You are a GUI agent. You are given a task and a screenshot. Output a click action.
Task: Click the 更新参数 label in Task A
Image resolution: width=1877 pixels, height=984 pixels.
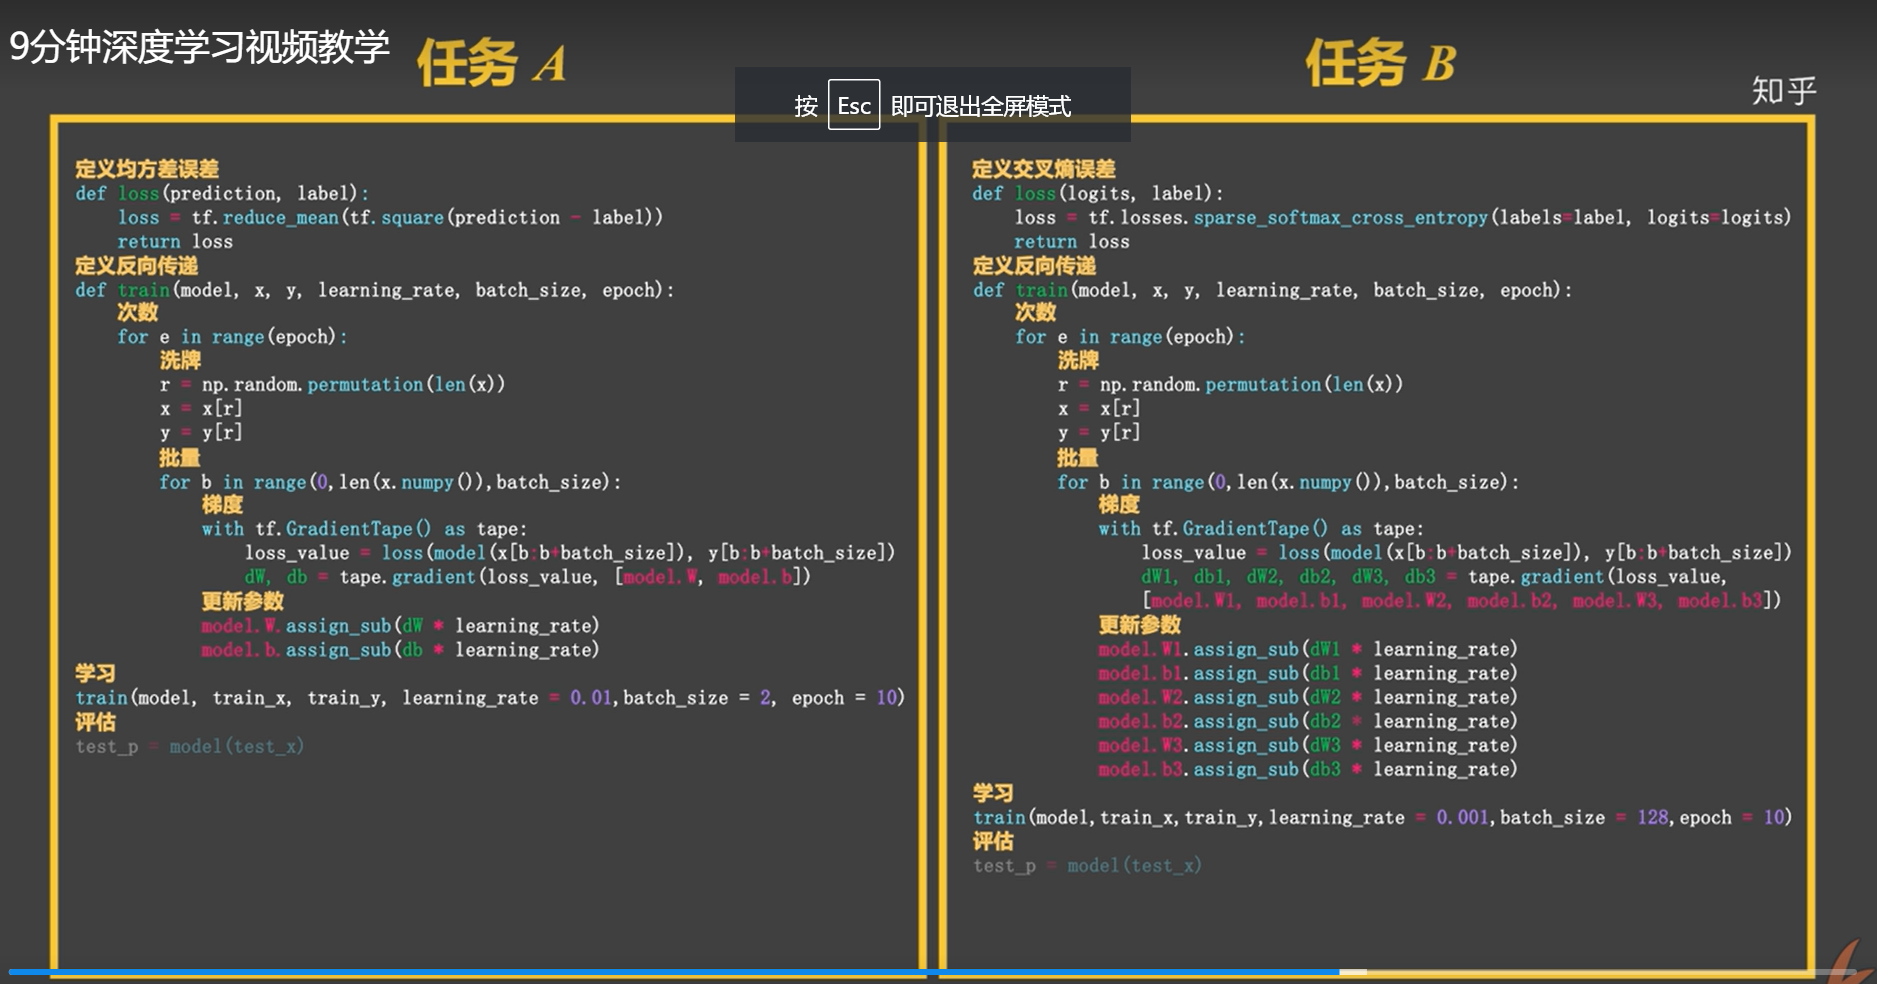click(242, 601)
